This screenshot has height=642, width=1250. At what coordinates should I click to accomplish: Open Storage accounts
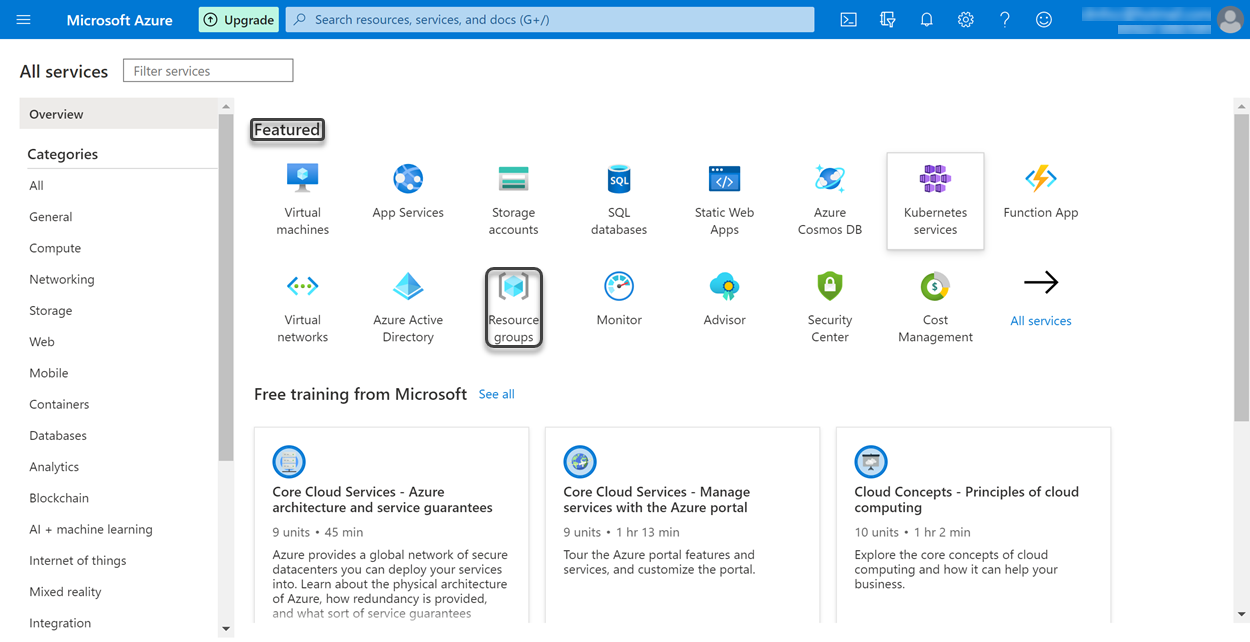tap(514, 200)
